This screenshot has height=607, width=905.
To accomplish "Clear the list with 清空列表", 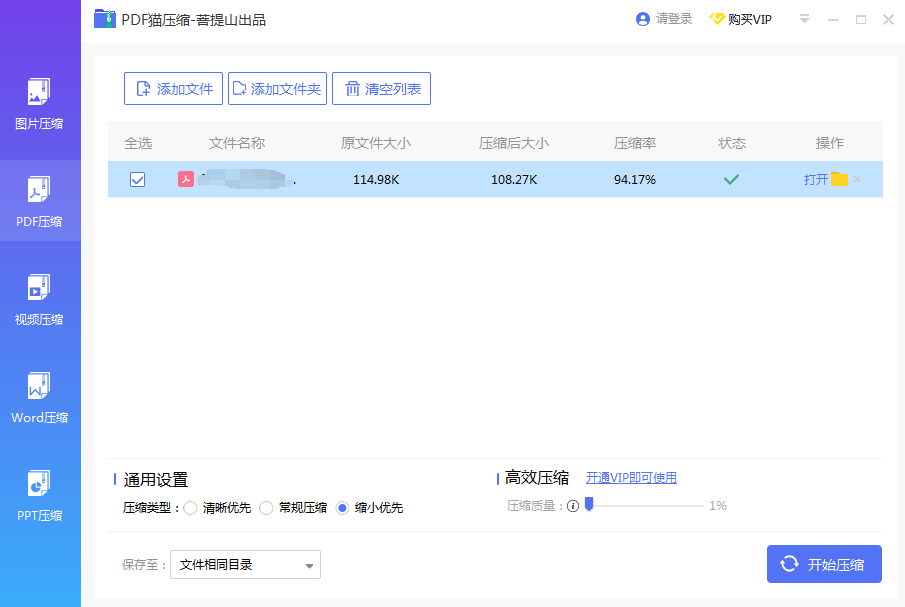I will (x=382, y=88).
